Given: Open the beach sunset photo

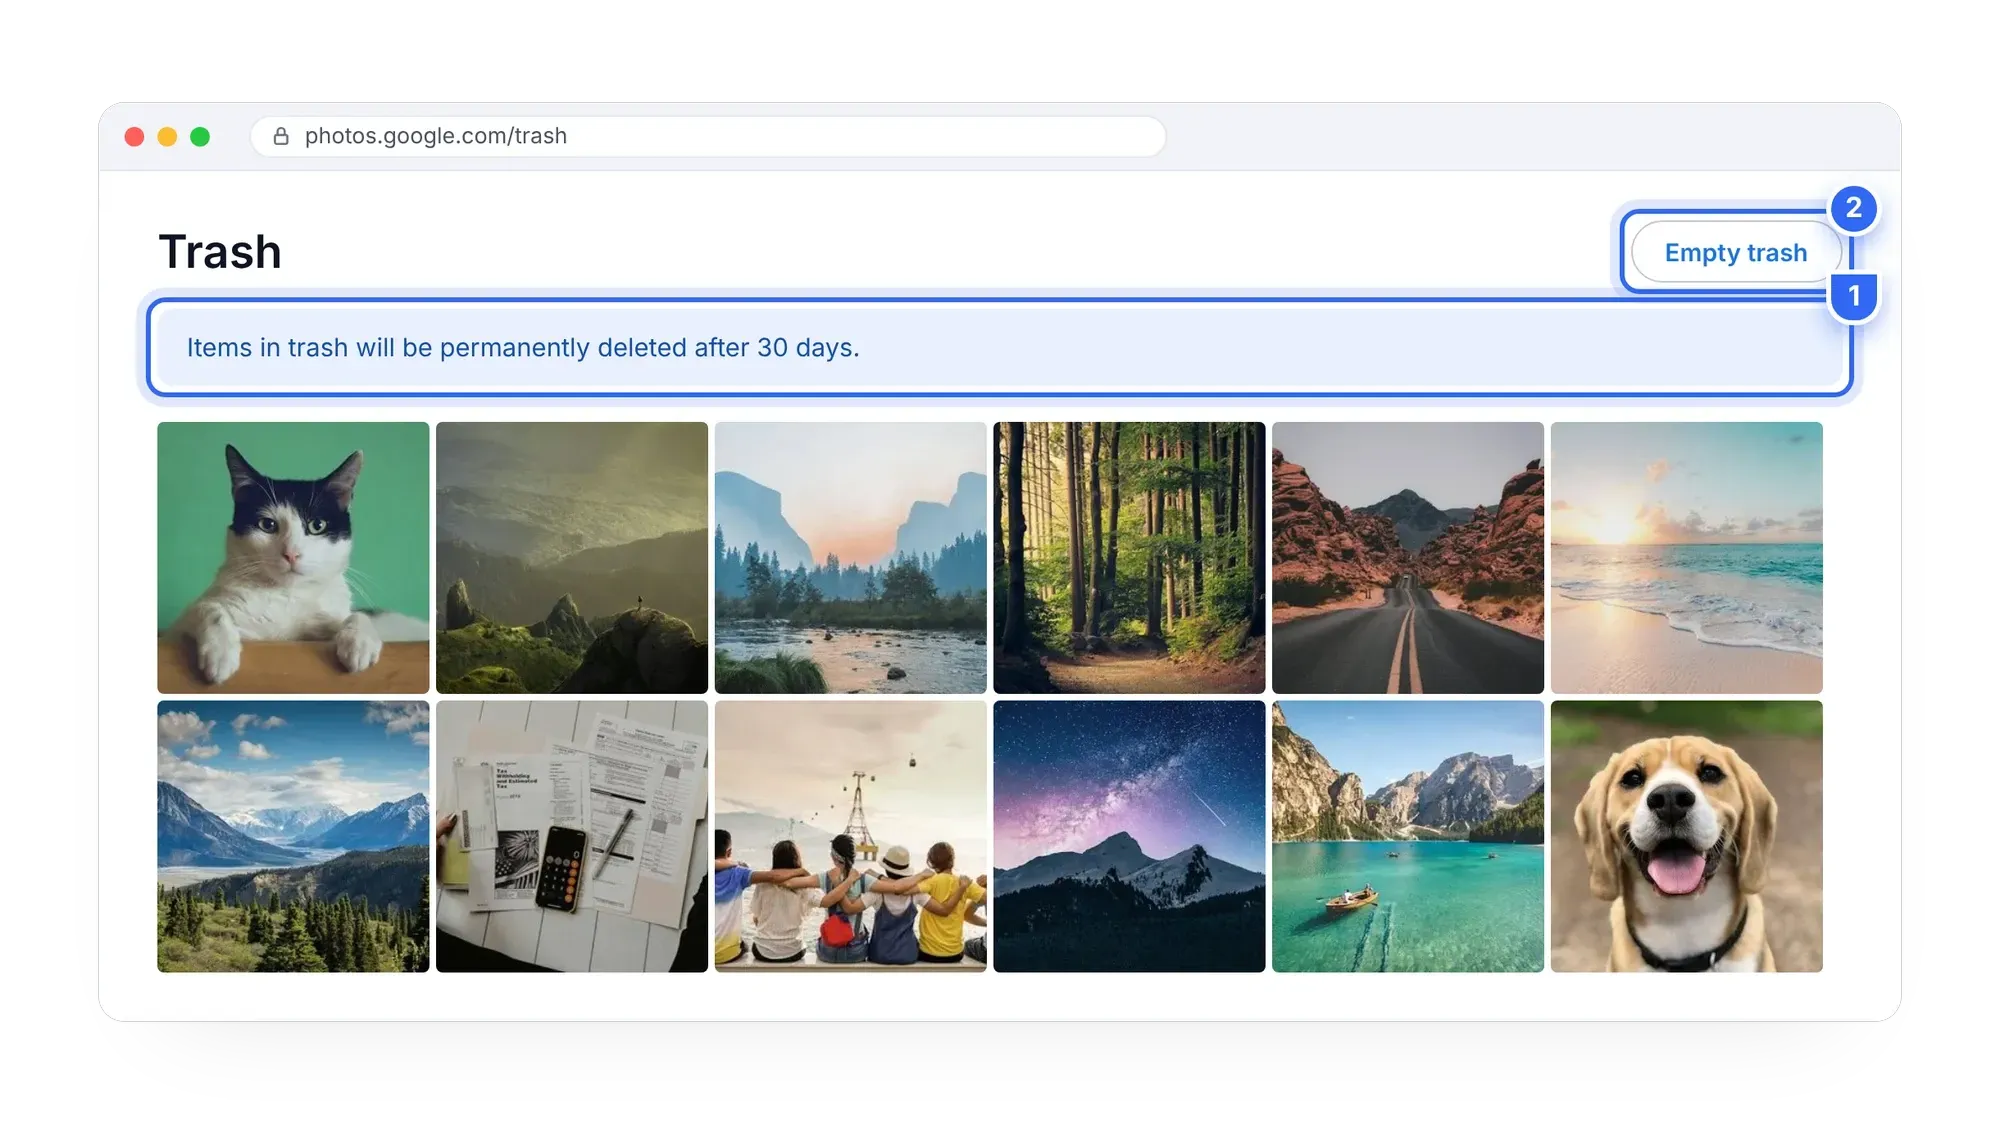Looking at the screenshot, I should coord(1687,558).
